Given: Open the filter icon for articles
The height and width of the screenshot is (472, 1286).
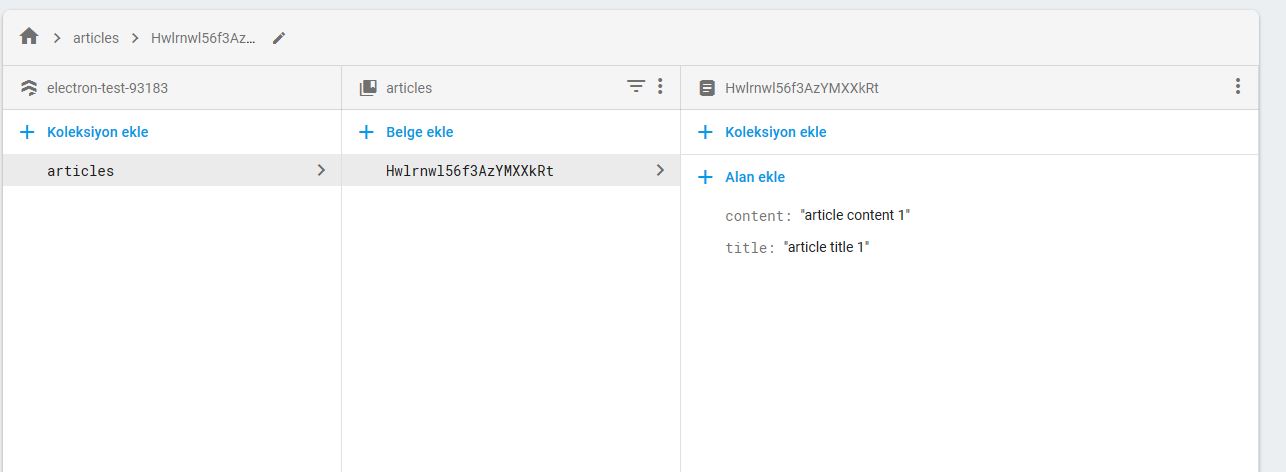Looking at the screenshot, I should 636,87.
